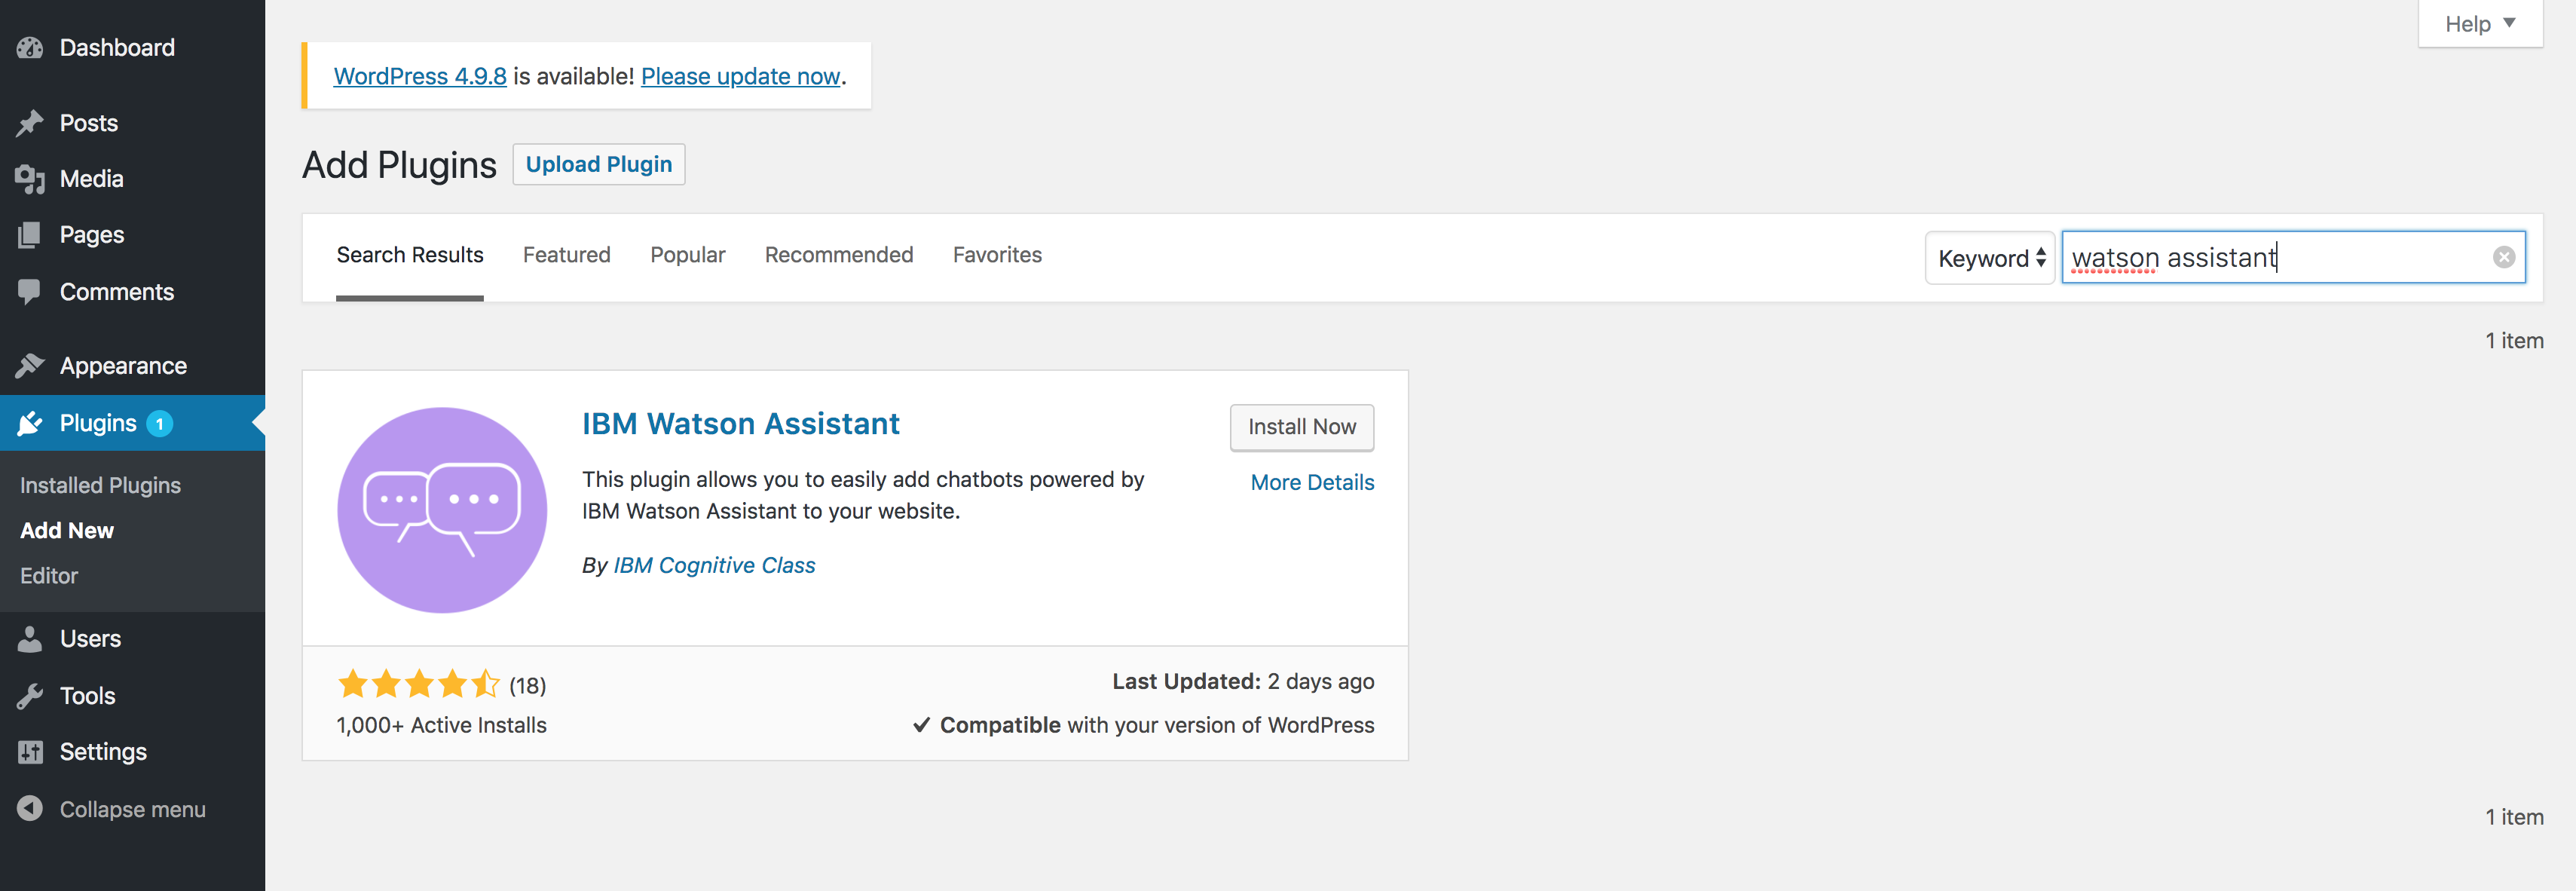Click the Upload Plugin button

599,164
